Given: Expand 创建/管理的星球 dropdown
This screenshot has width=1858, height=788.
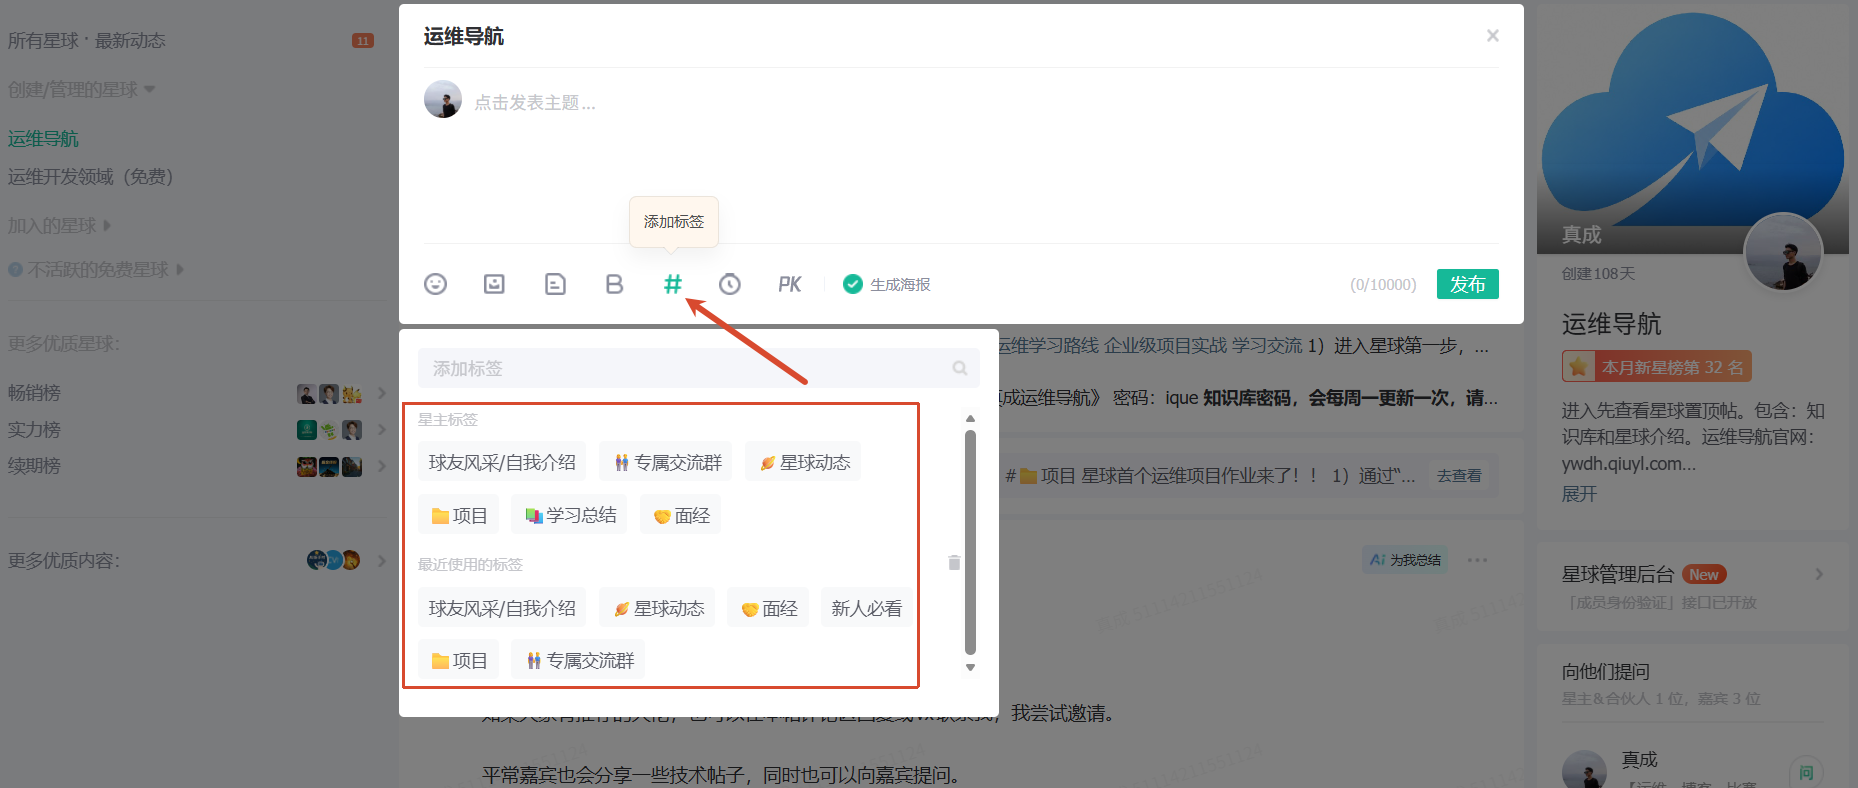Looking at the screenshot, I should [x=82, y=90].
